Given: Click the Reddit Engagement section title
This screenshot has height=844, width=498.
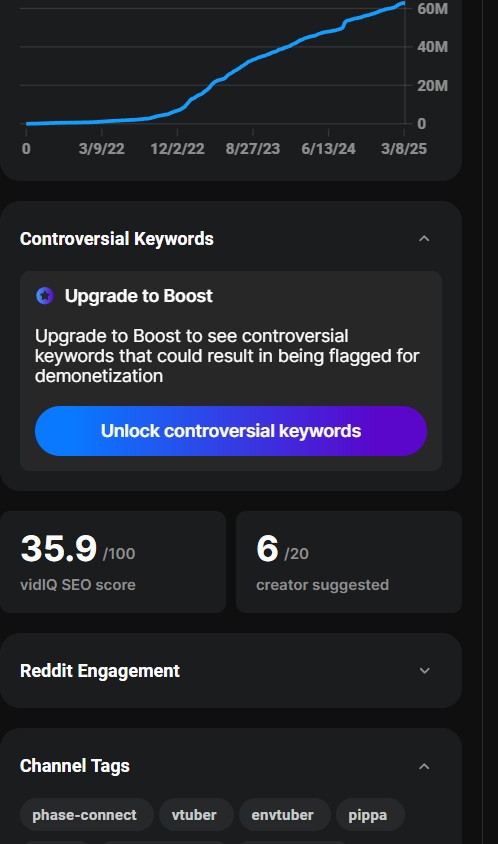Looking at the screenshot, I should click(100, 671).
